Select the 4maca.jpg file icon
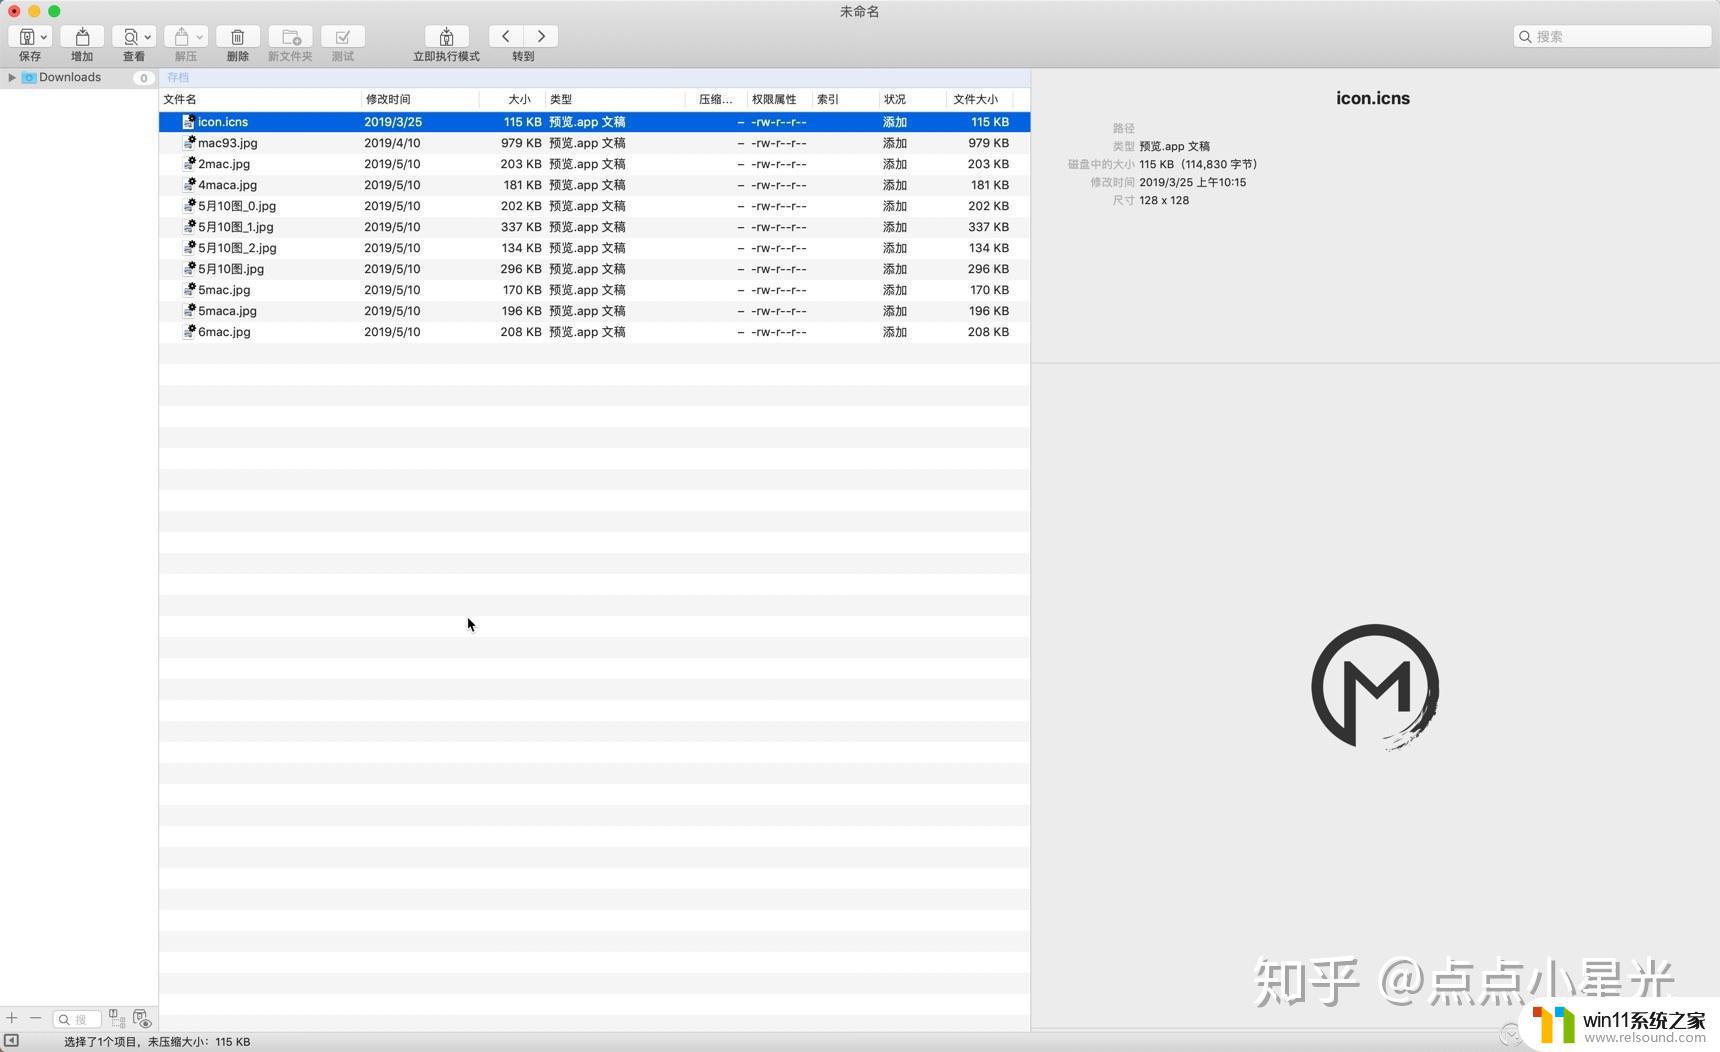Viewport: 1720px width, 1052px height. (188, 185)
